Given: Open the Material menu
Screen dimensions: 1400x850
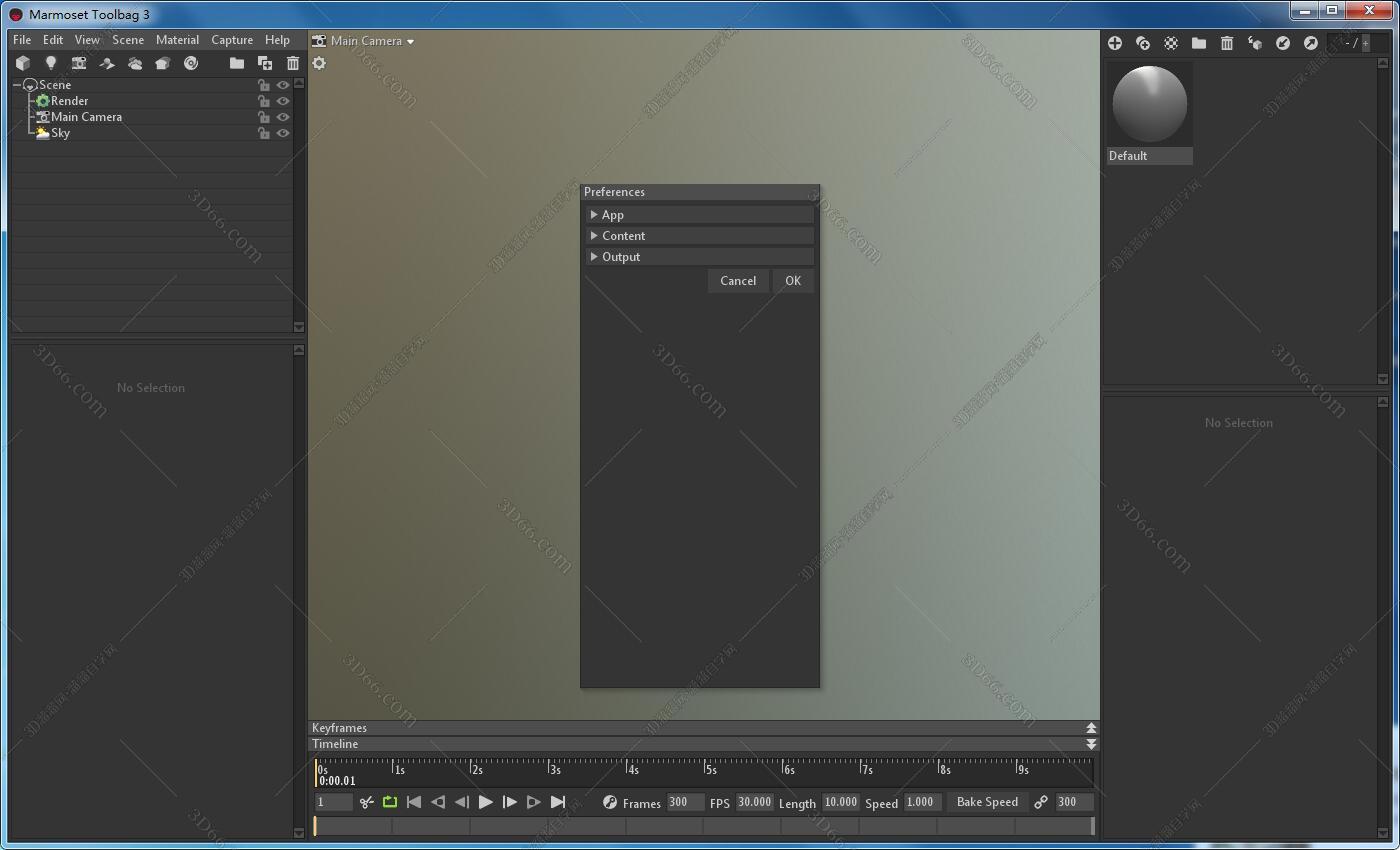Looking at the screenshot, I should 177,40.
